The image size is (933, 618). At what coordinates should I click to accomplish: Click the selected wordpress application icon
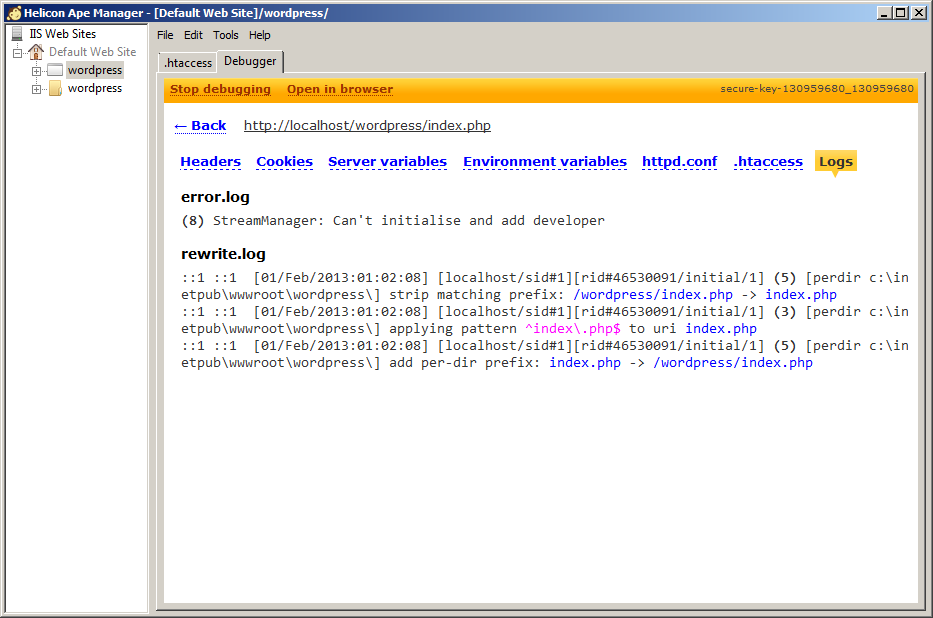[x=55, y=71]
